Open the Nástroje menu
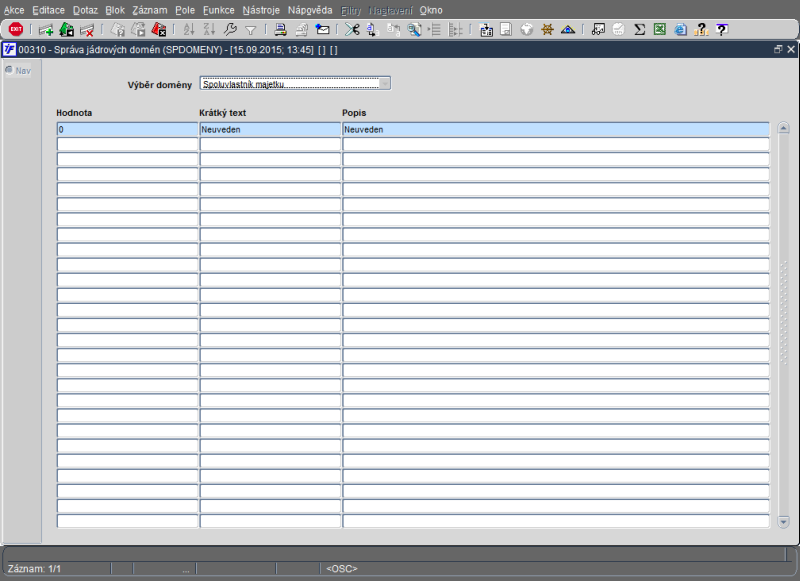 pyautogui.click(x=261, y=10)
